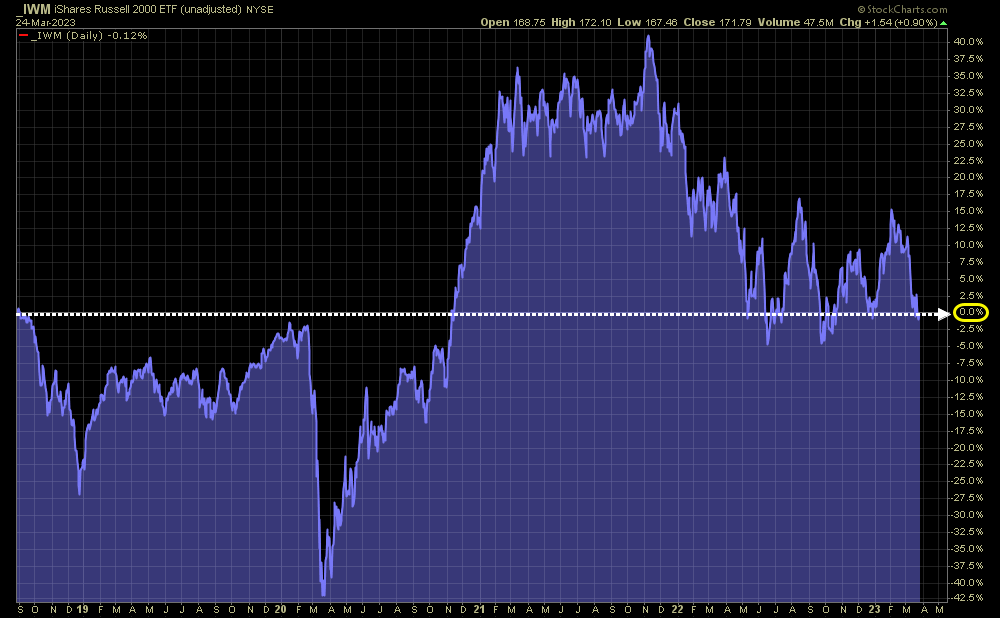
Task: Click the _IWM (Daily) -0.12% legend text
Action: click(89, 36)
